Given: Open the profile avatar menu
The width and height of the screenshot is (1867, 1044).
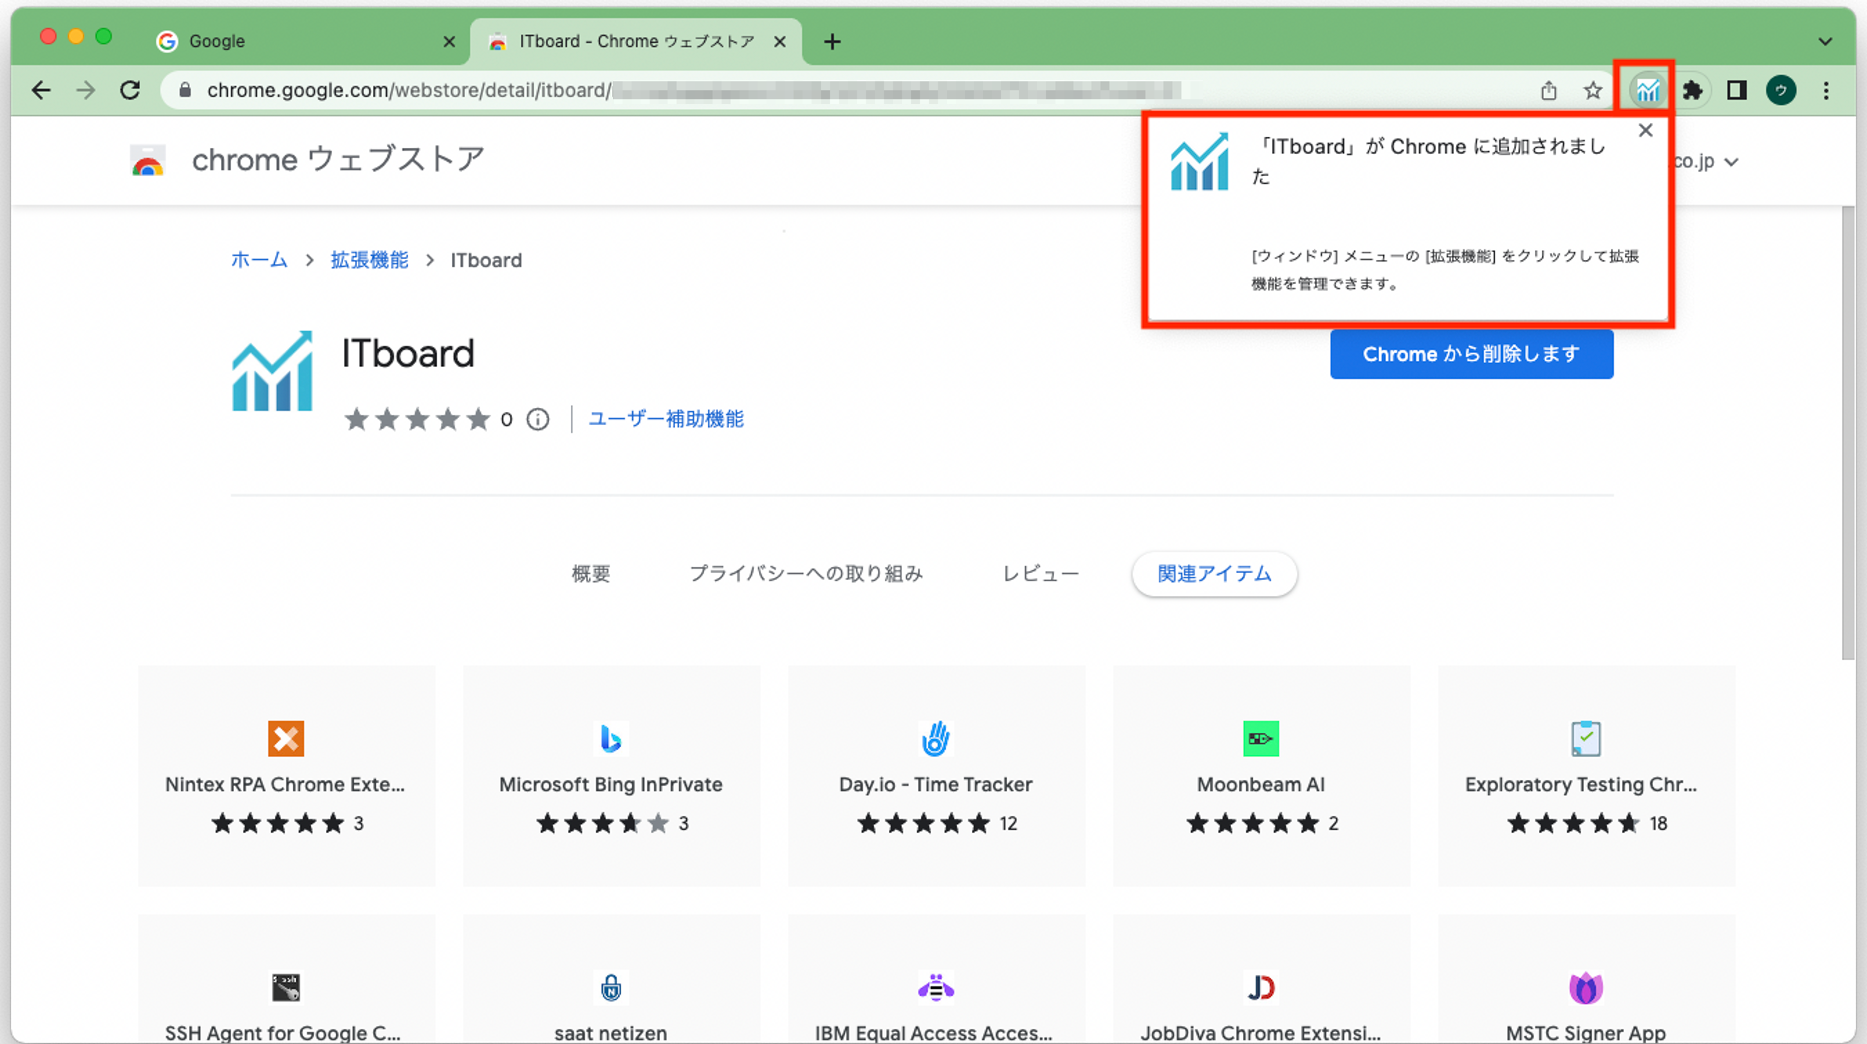Looking at the screenshot, I should 1781,91.
